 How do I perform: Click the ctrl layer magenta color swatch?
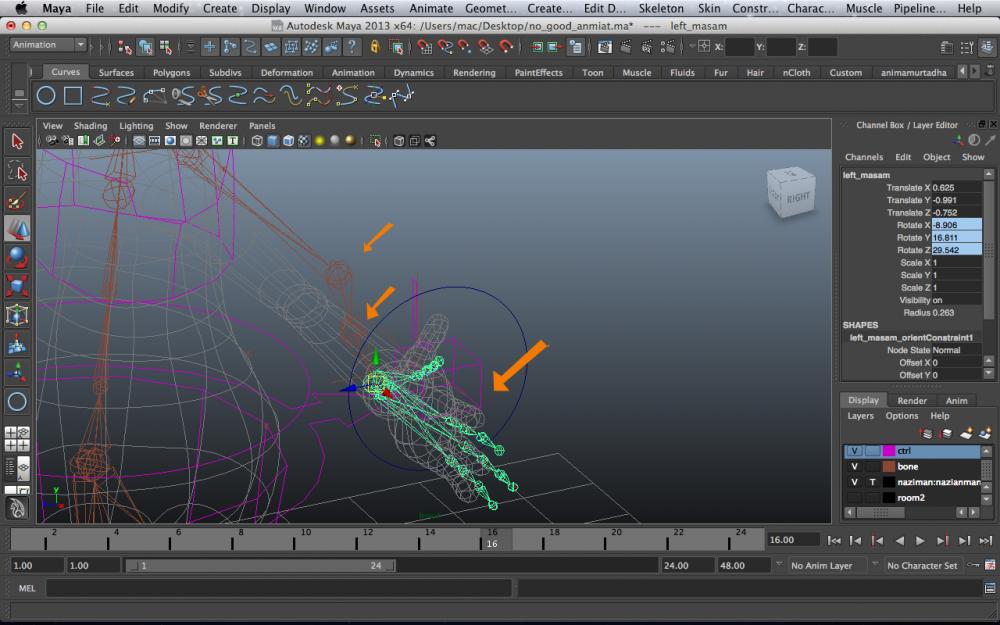tap(889, 451)
